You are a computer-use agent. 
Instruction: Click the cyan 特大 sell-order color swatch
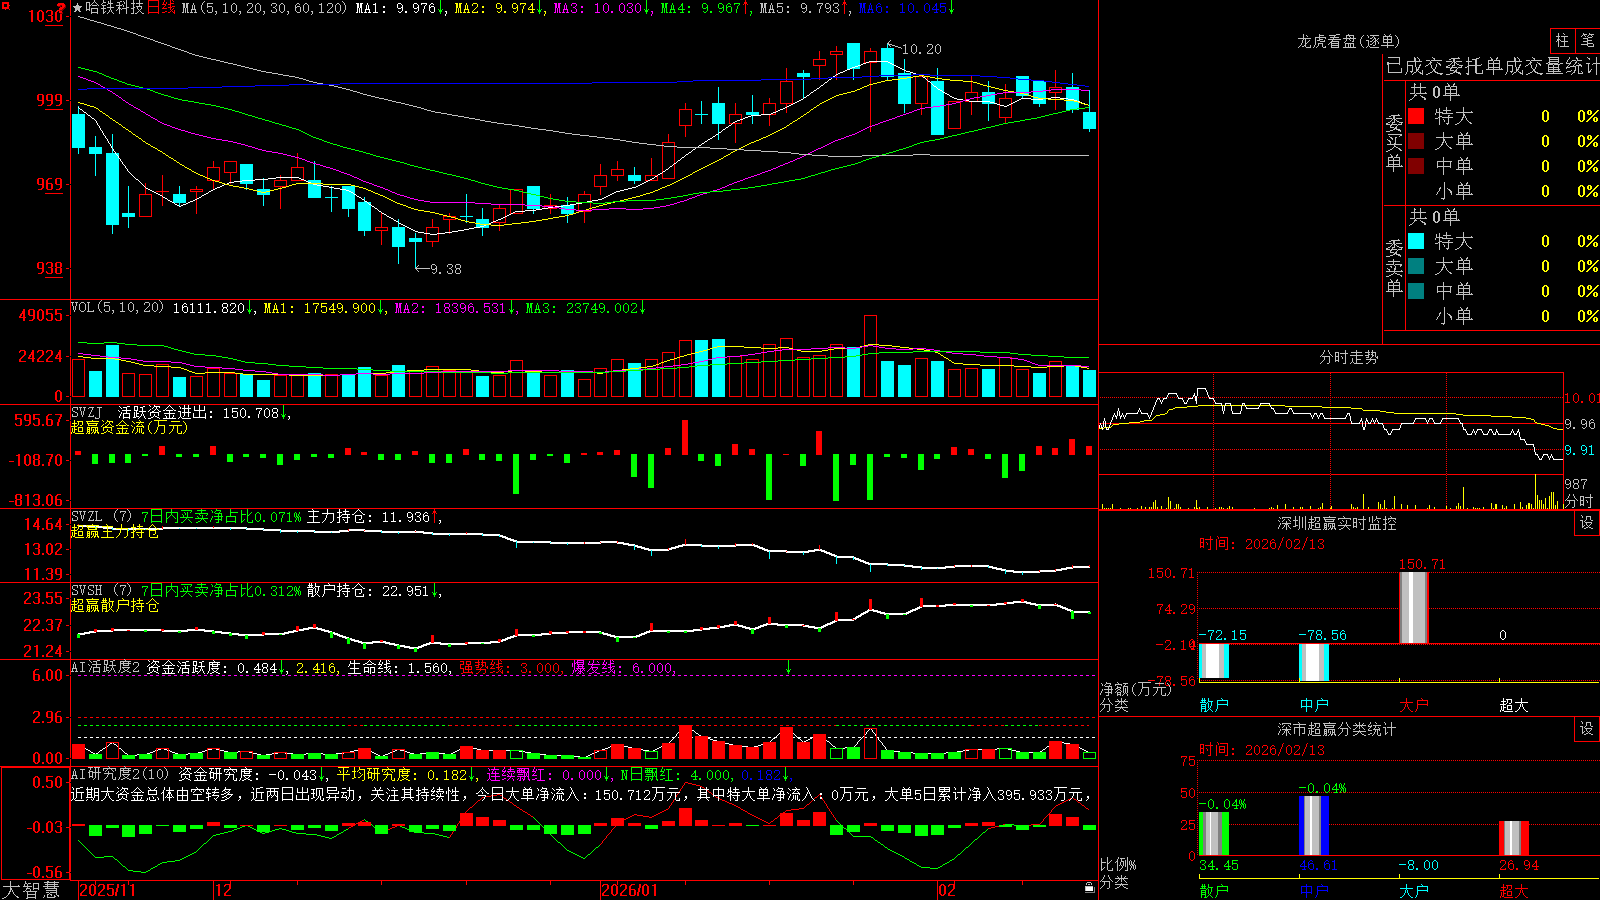click(1416, 241)
